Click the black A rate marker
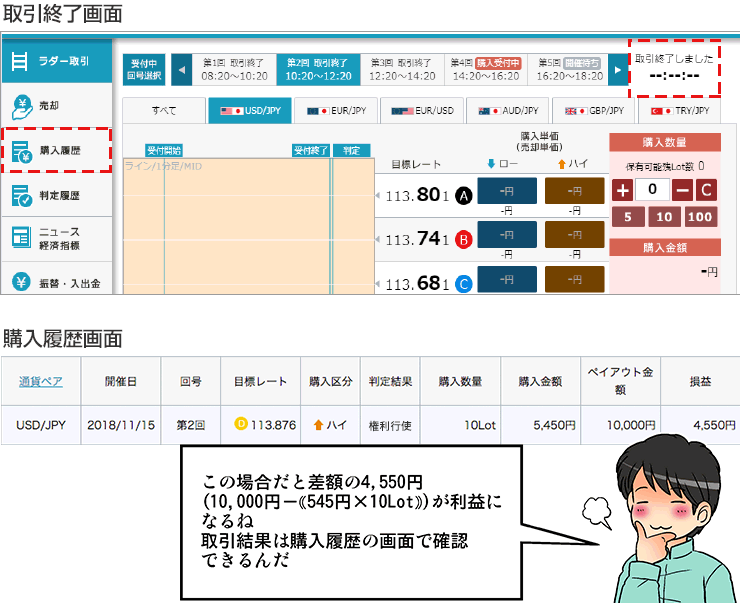The height and width of the screenshot is (603, 740). pyautogui.click(x=463, y=196)
